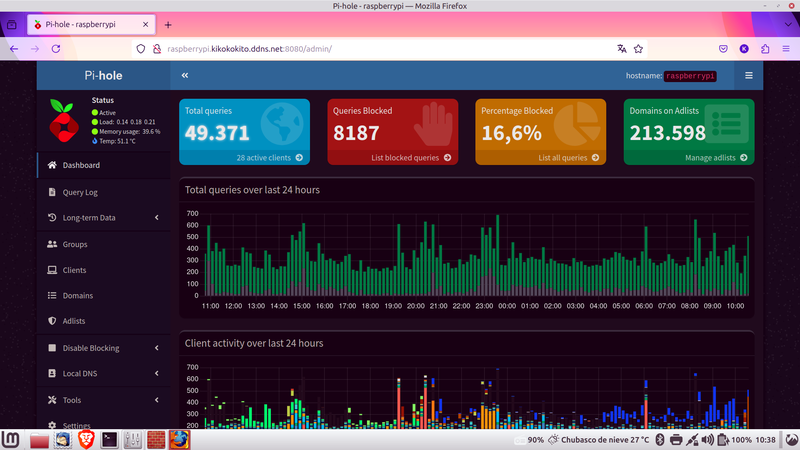Click the Domains on Adlists 213.598 value

pyautogui.click(x=667, y=133)
